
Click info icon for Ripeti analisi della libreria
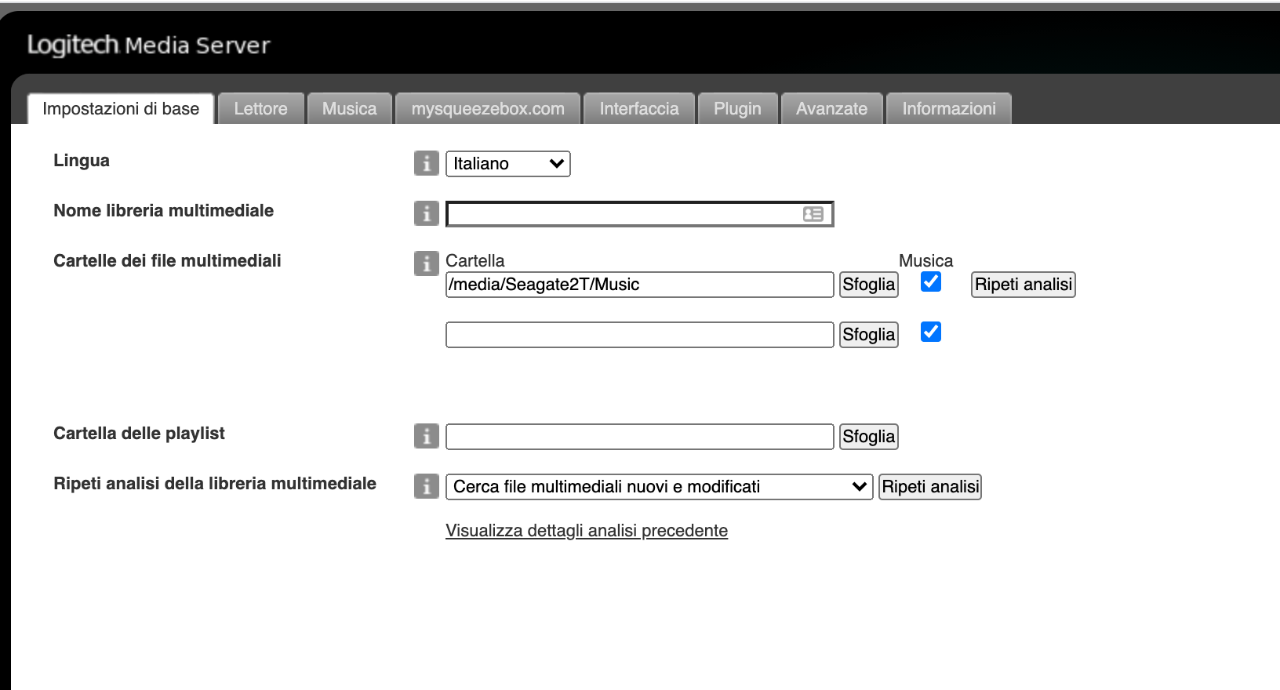(426, 486)
